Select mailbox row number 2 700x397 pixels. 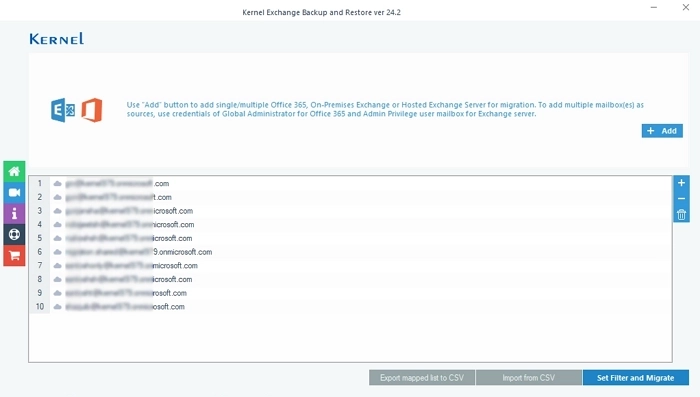click(x=350, y=197)
